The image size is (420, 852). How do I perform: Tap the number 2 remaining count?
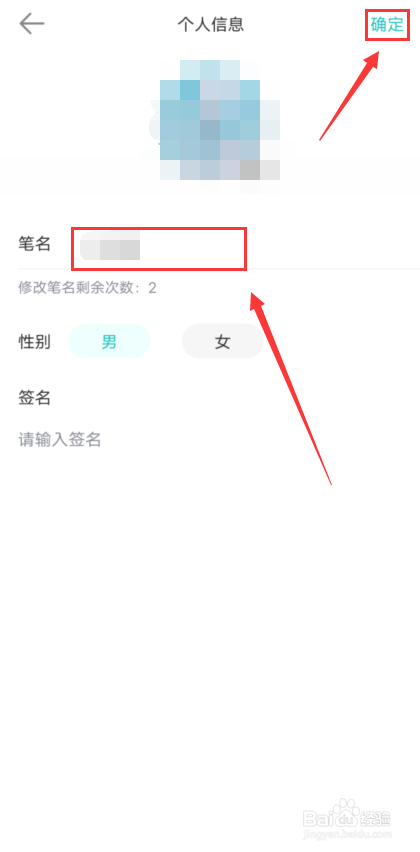[x=152, y=288]
